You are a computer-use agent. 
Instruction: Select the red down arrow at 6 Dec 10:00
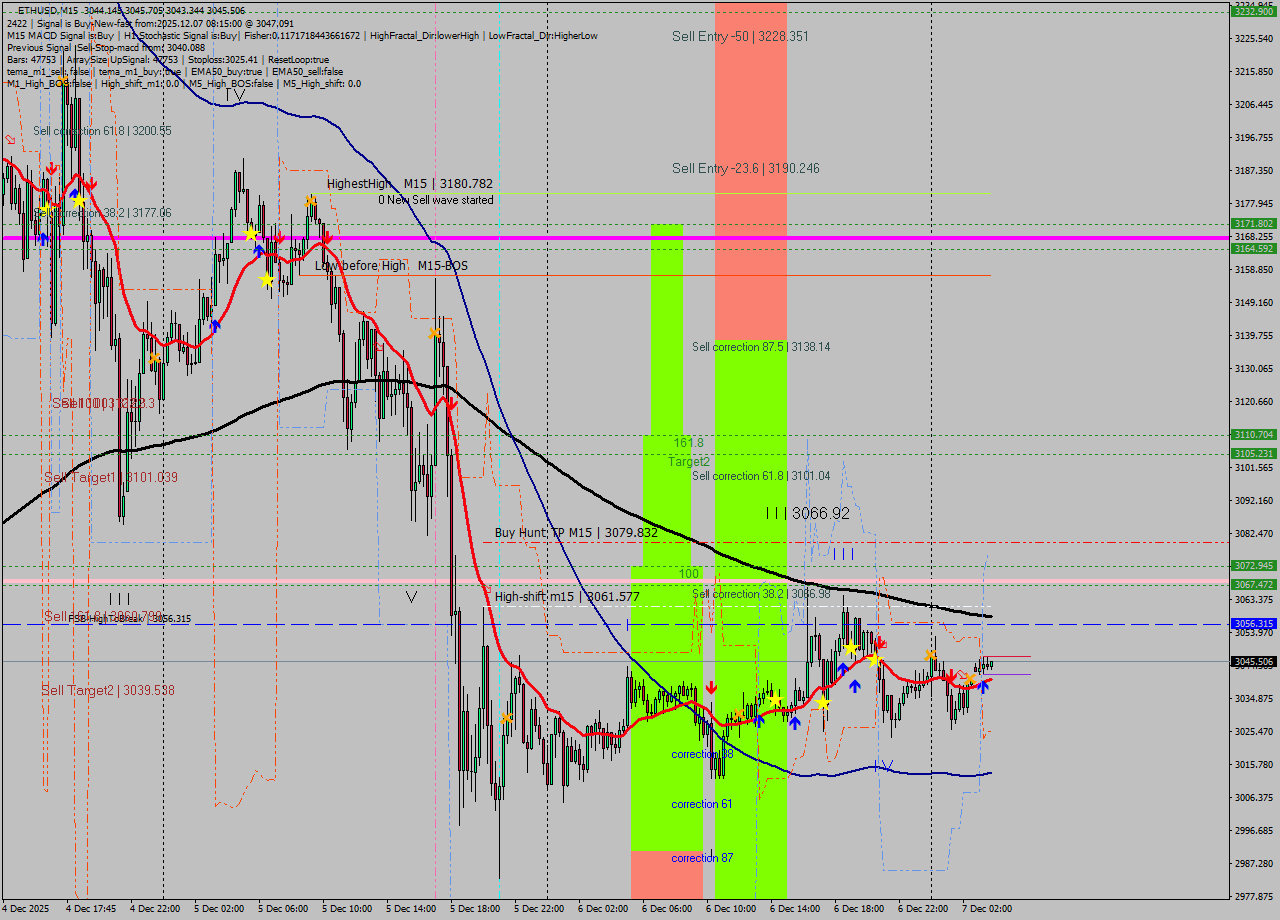pos(711,687)
